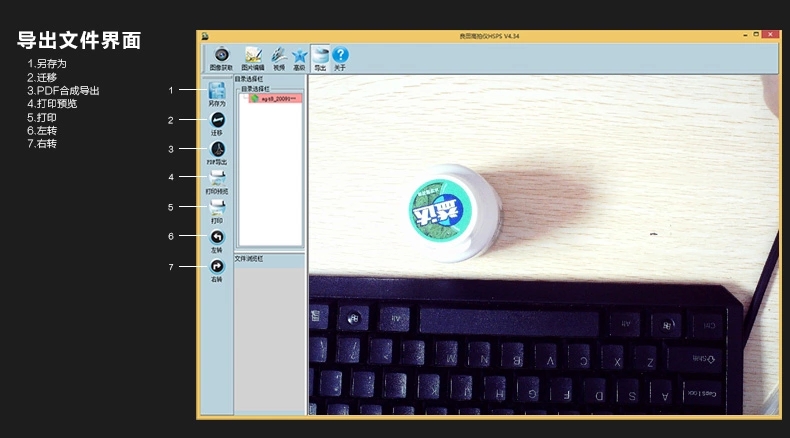Open the 图片编辑 image editing tool
This screenshot has height=438, width=790.
coord(252,58)
